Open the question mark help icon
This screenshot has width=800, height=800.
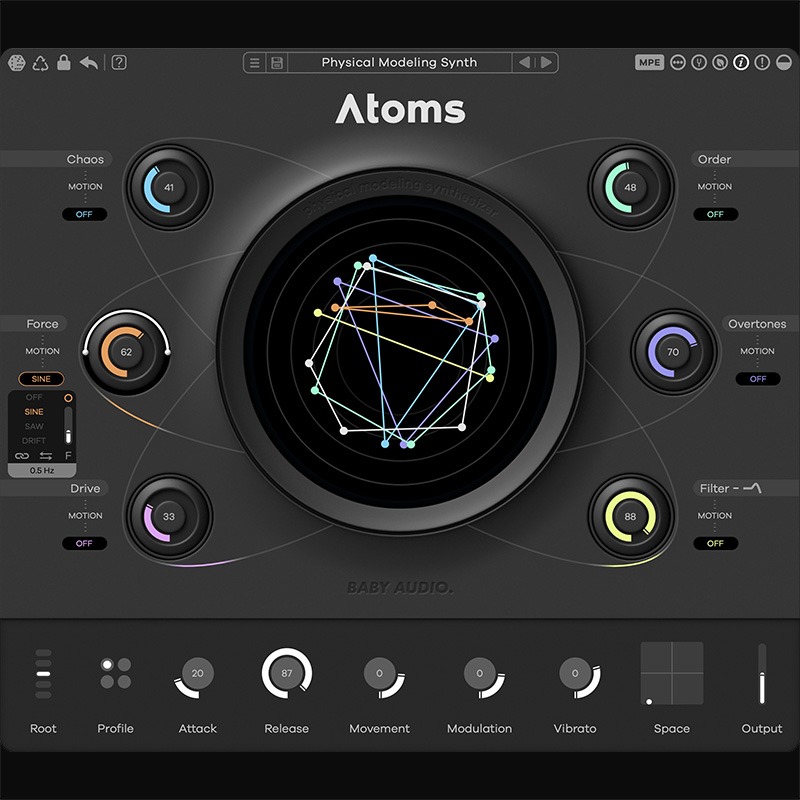(119, 62)
